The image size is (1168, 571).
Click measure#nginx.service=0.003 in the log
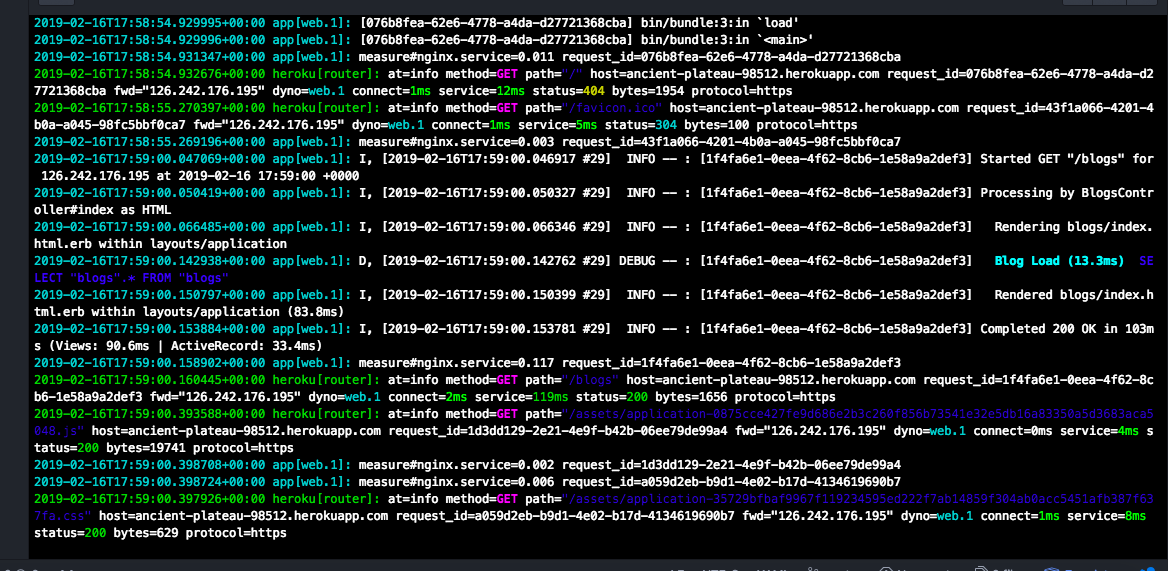(x=456, y=144)
